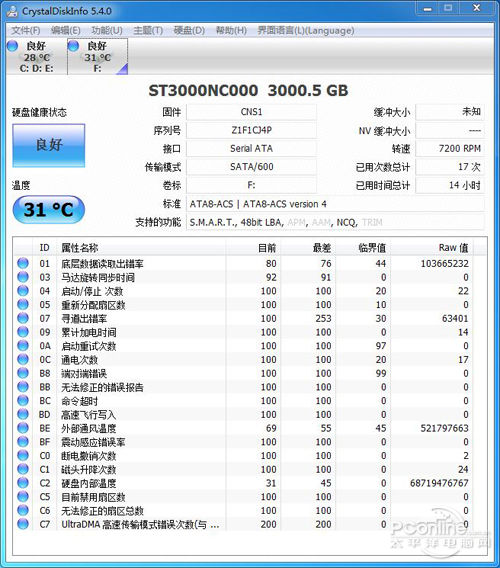Click the 31 °C temperature indicator
This screenshot has width=500, height=568.
[49, 209]
